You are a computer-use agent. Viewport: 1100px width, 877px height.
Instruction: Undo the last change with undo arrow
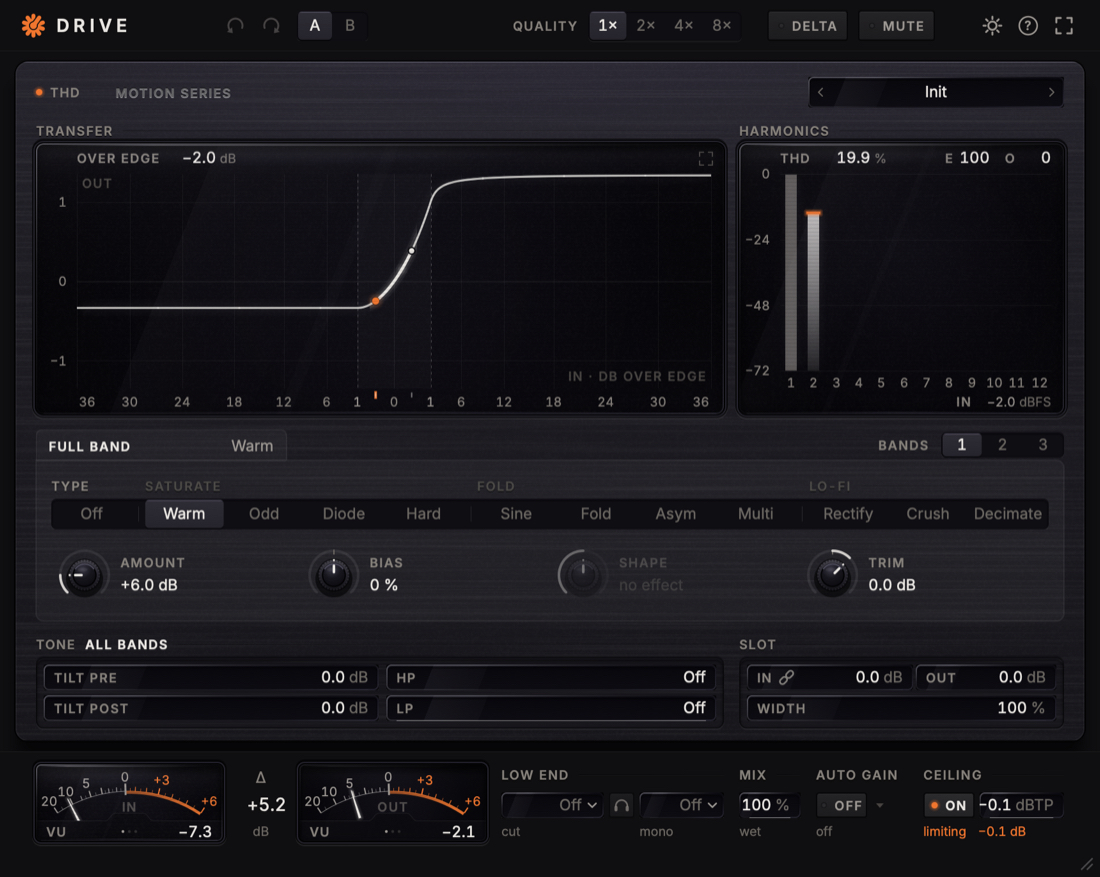coord(235,26)
